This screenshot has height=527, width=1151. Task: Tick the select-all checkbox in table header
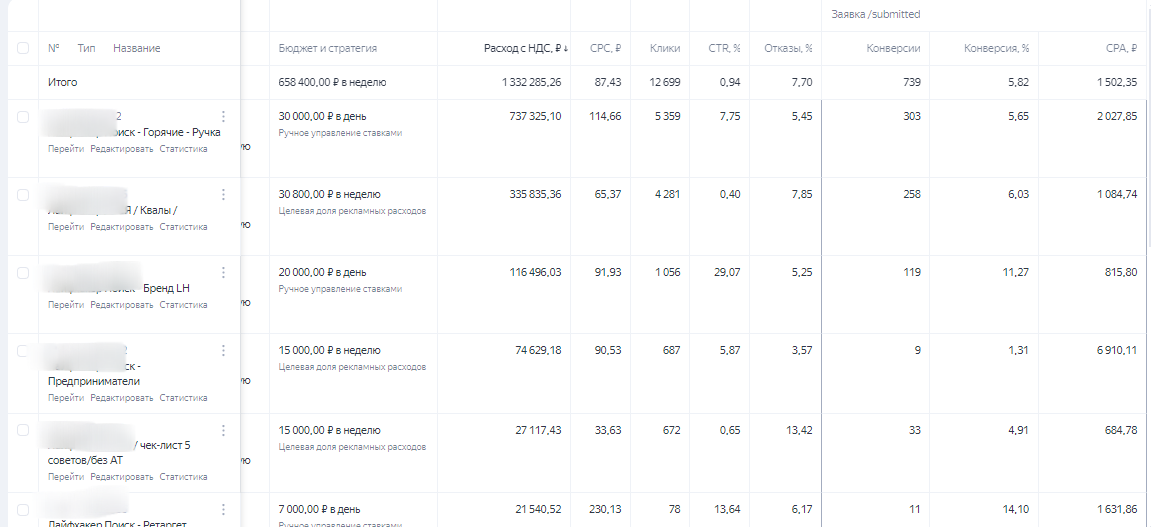[x=23, y=48]
